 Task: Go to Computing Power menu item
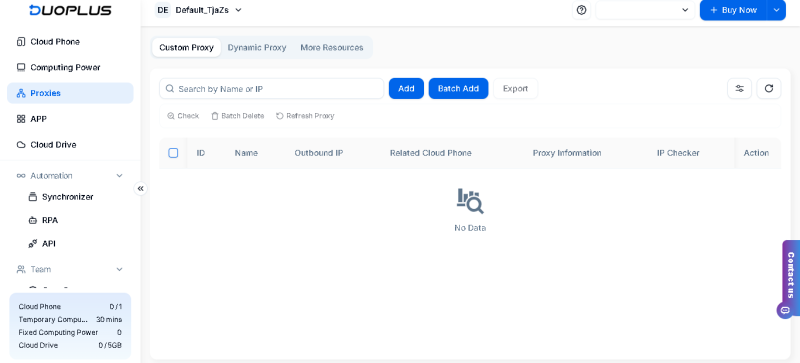click(70, 67)
